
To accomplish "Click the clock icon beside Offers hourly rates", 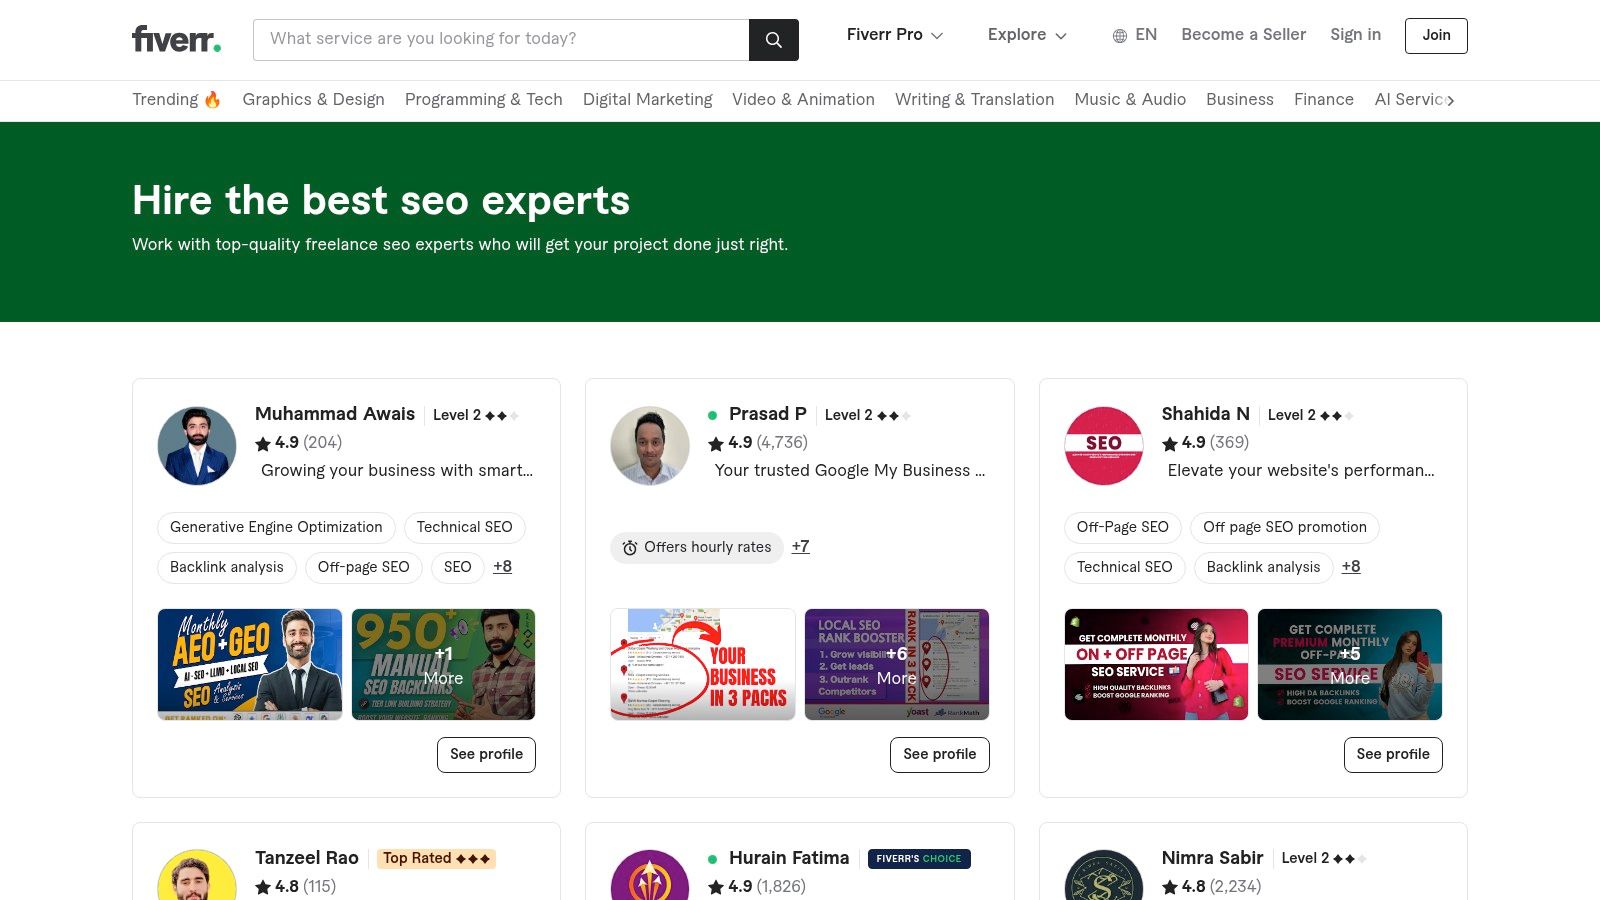I will pyautogui.click(x=629, y=548).
